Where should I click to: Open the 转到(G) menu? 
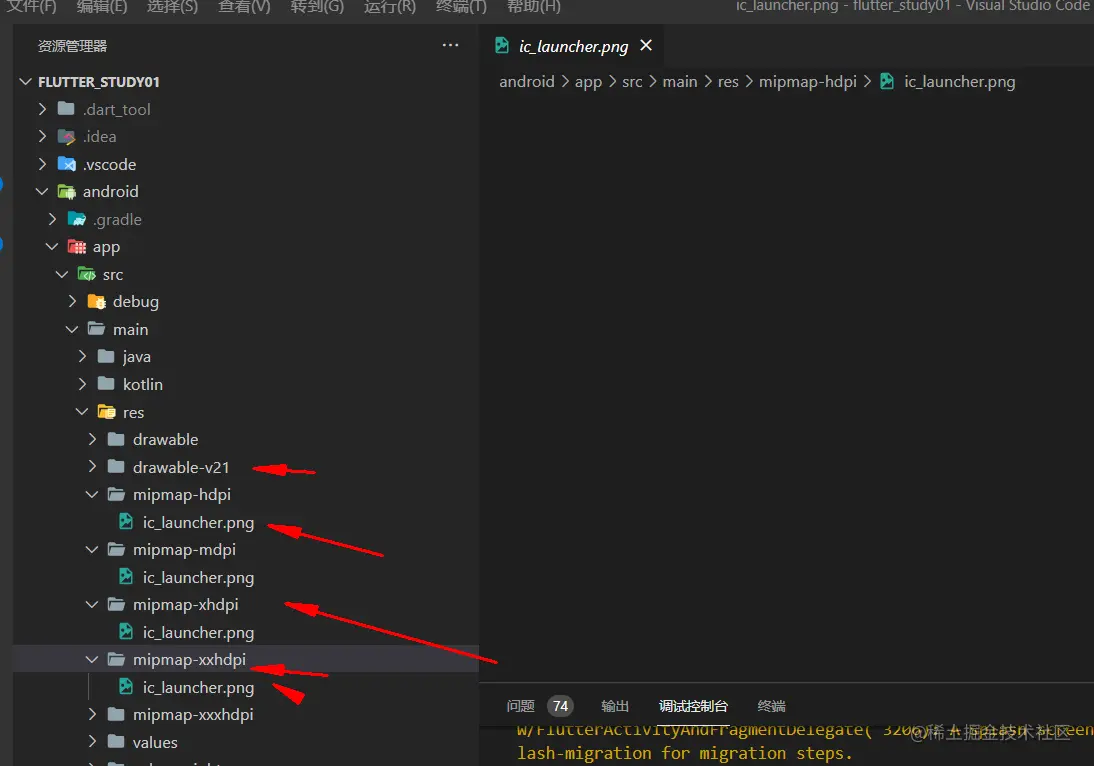click(317, 6)
